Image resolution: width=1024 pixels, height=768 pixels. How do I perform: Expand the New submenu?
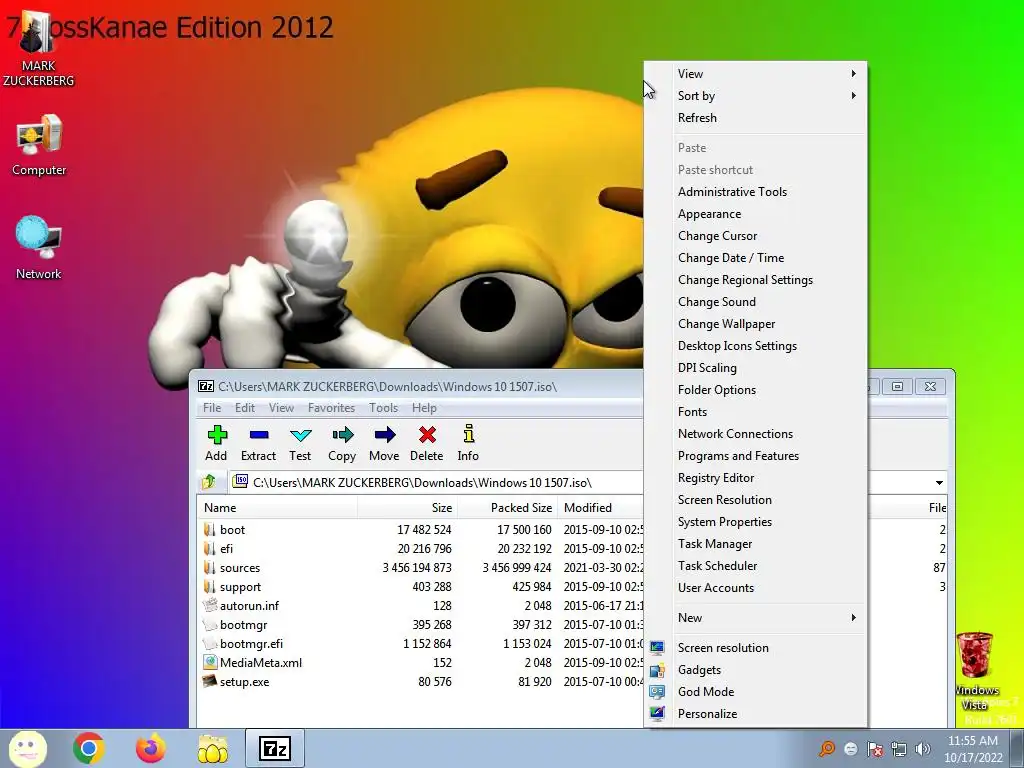pos(756,618)
